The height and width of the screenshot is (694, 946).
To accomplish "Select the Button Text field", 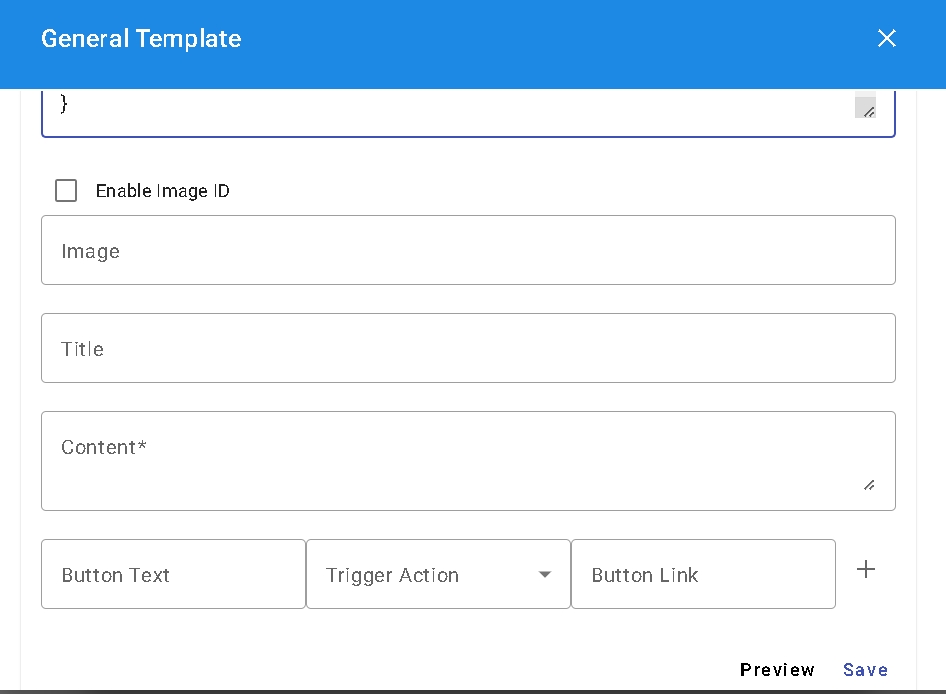I will coord(173,575).
